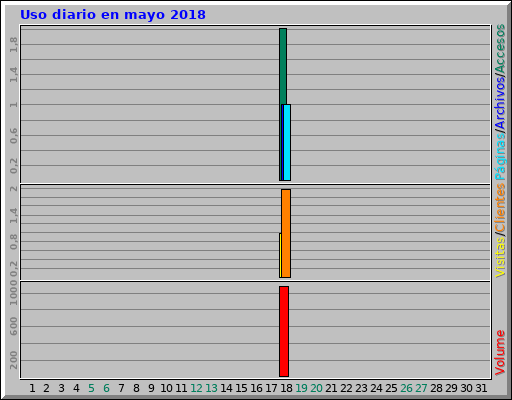
Task: Select the green Accesos bar for day 18
Action: click(x=283, y=66)
